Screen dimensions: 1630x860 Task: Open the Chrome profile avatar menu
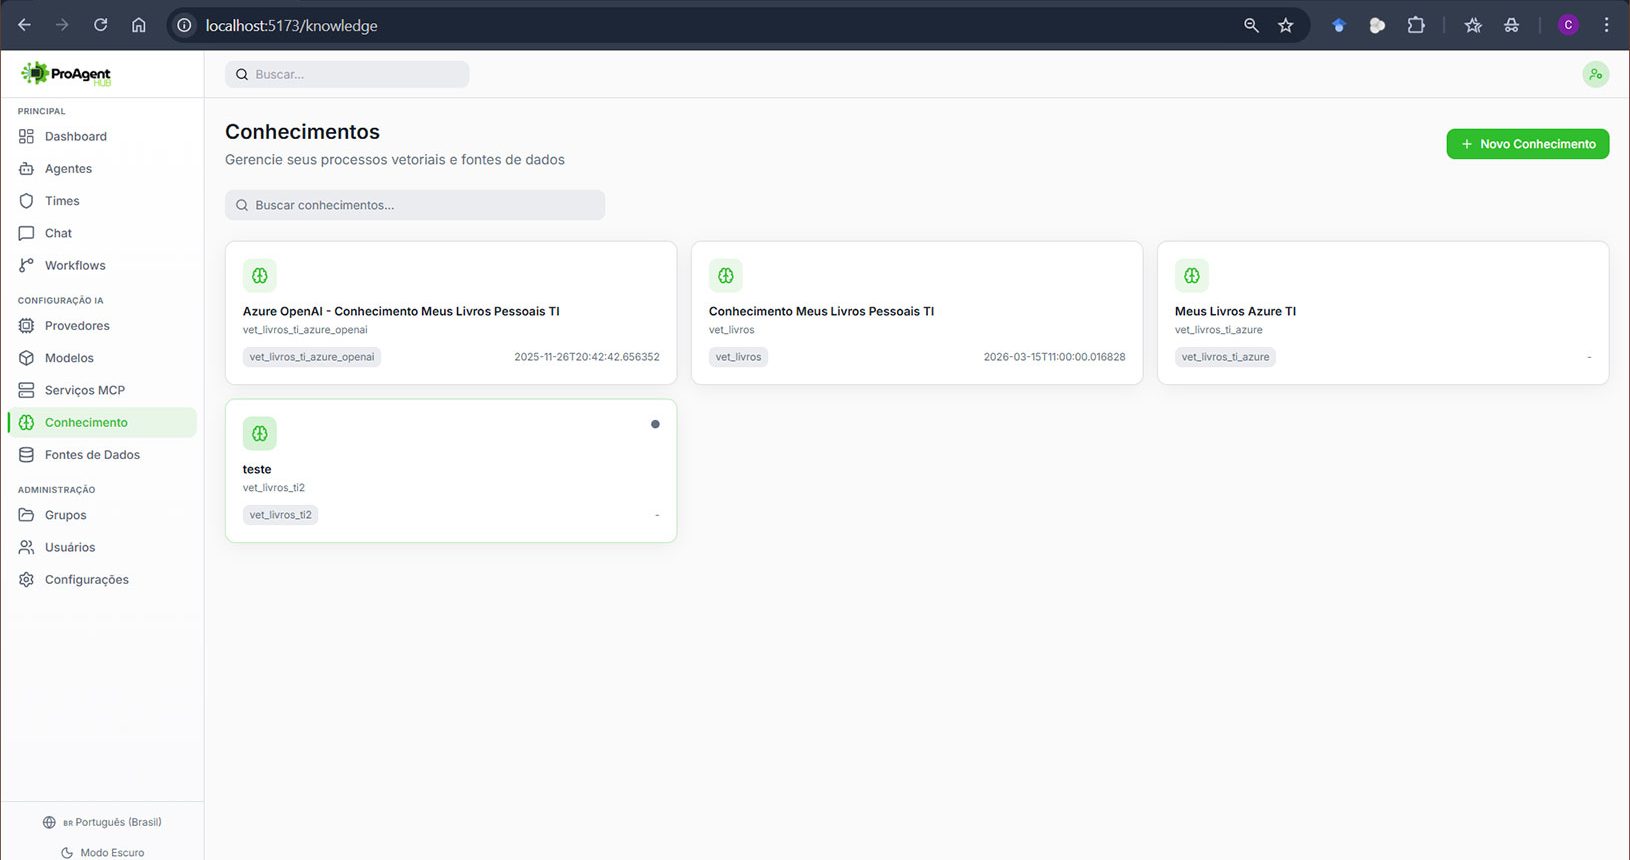[1568, 25]
